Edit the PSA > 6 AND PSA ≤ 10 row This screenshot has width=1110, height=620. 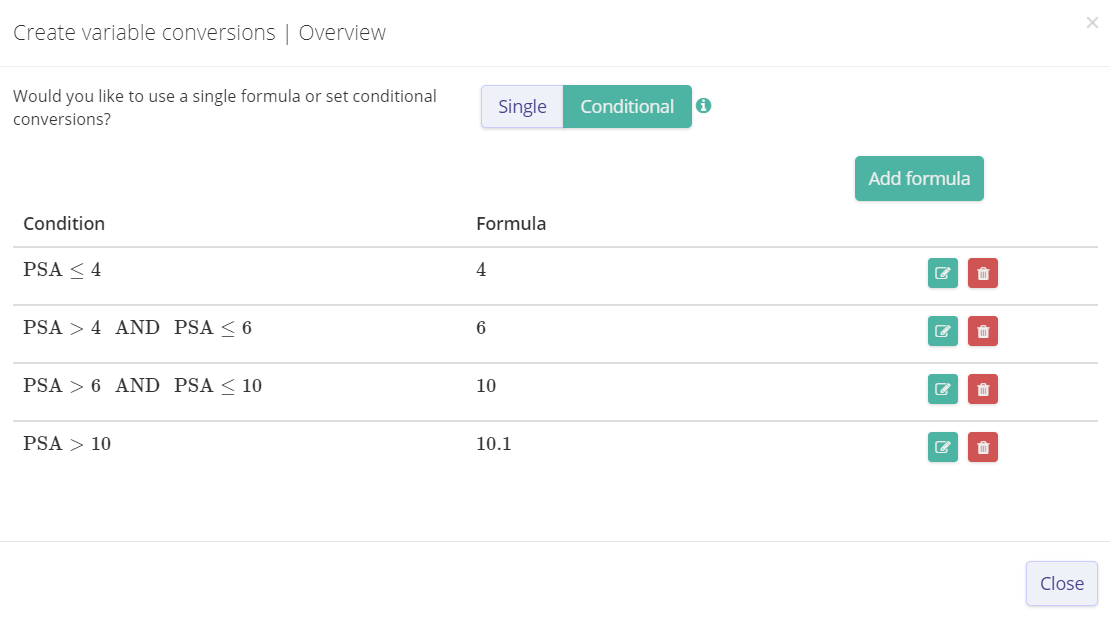click(x=942, y=389)
